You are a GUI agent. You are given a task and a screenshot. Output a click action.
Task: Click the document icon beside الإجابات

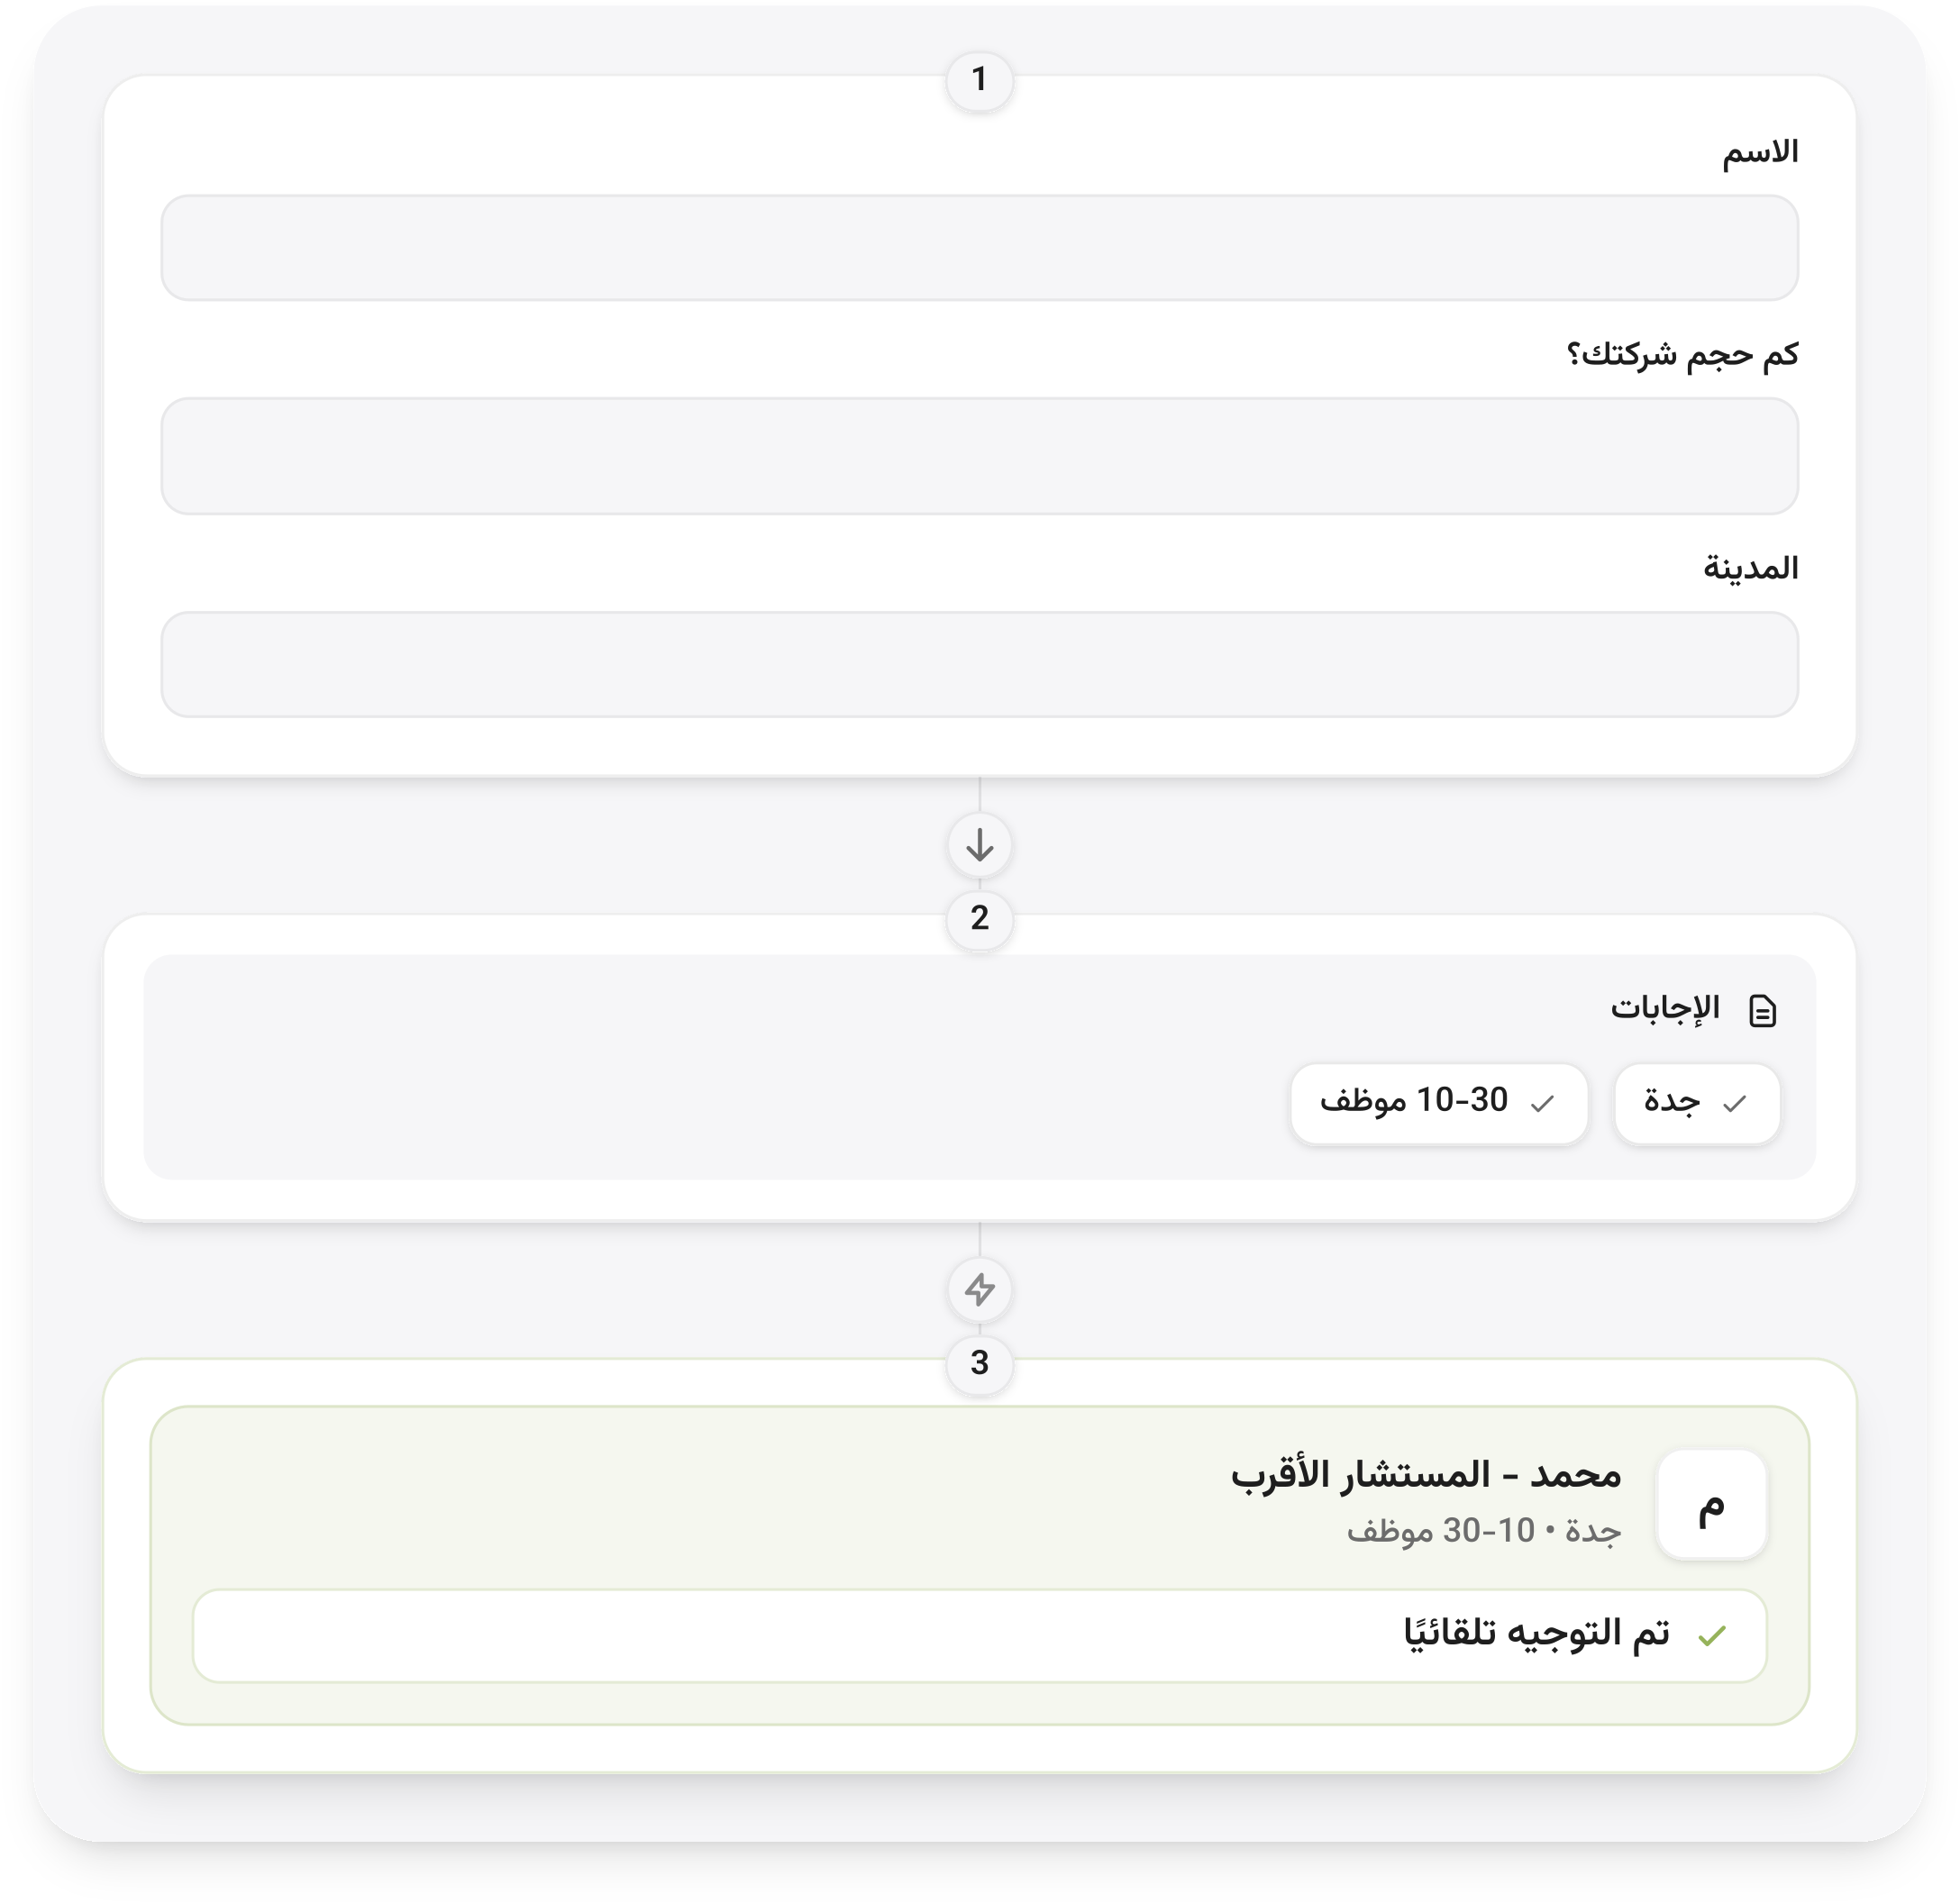(1762, 1010)
